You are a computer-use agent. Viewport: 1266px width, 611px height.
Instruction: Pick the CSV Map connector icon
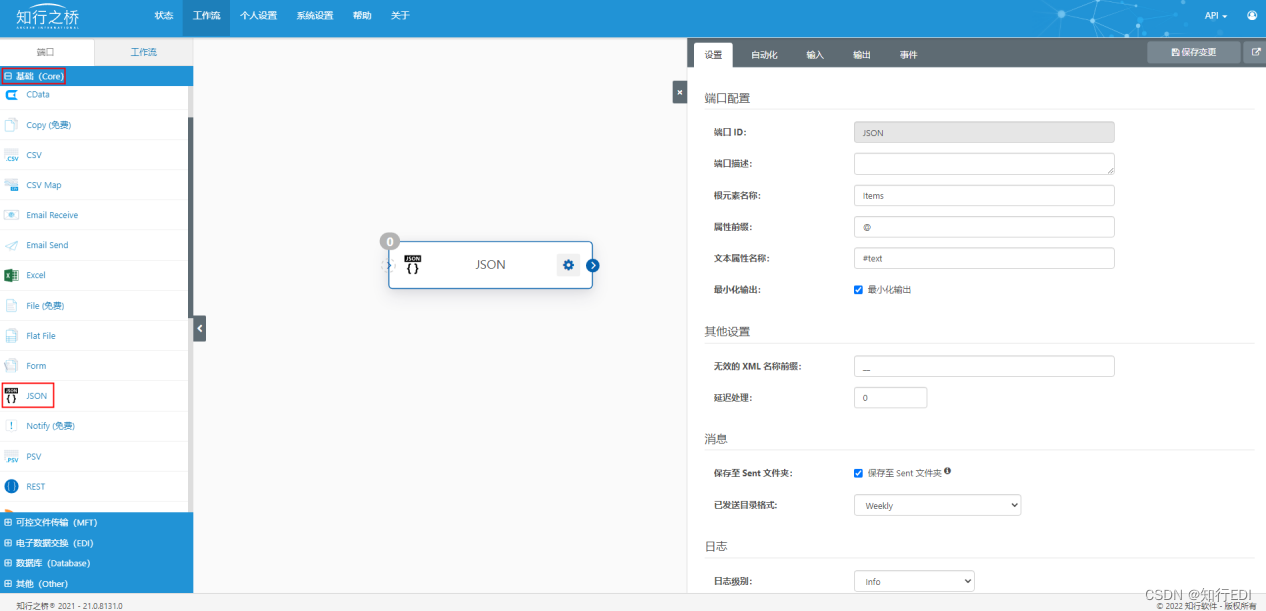tap(12, 185)
